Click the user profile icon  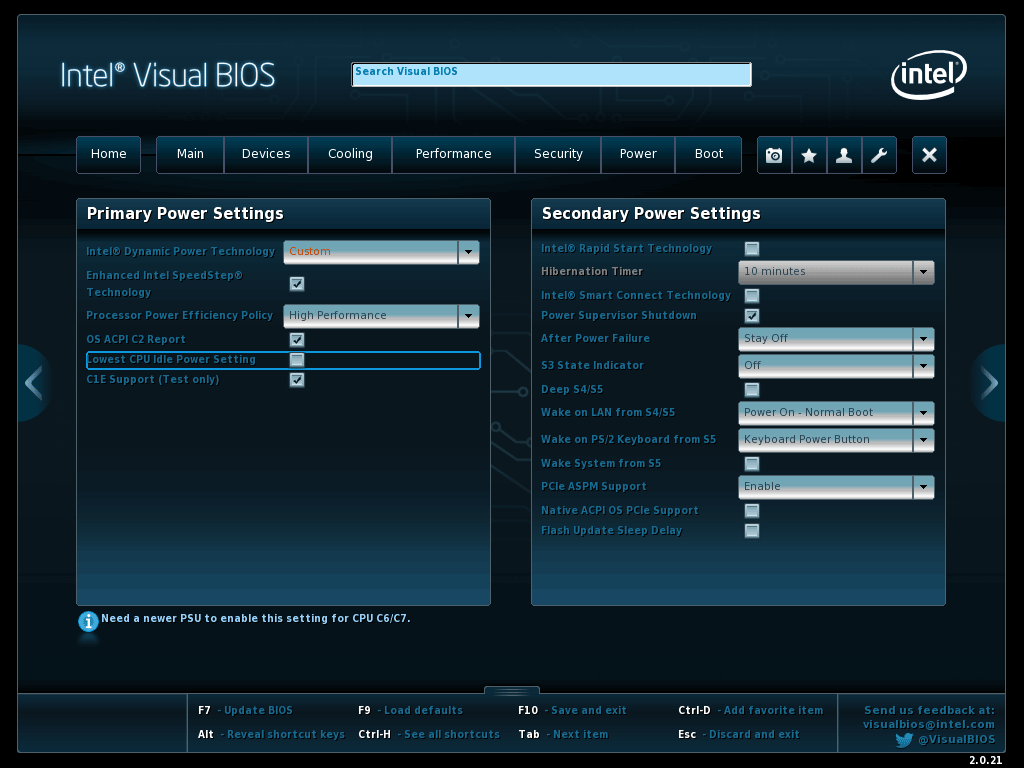844,155
